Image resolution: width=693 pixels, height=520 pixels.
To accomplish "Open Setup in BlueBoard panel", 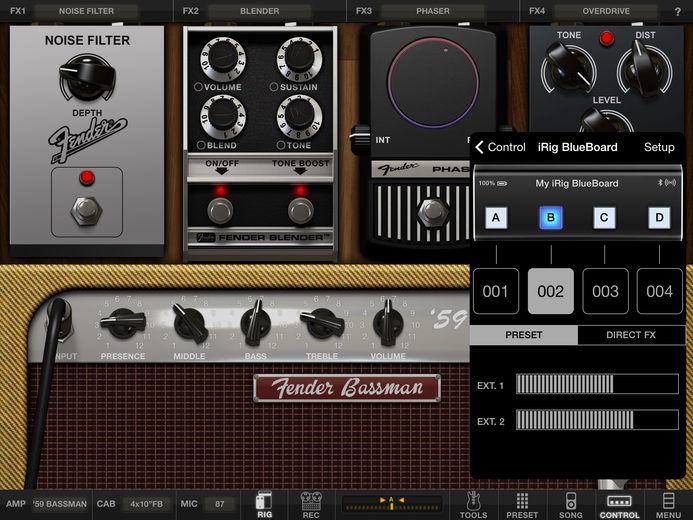I will tap(659, 147).
